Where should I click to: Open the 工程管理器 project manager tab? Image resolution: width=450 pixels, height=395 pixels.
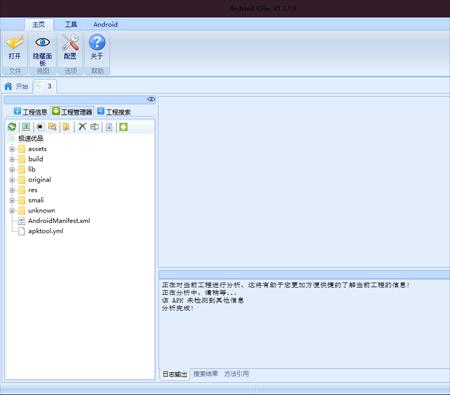(x=72, y=112)
